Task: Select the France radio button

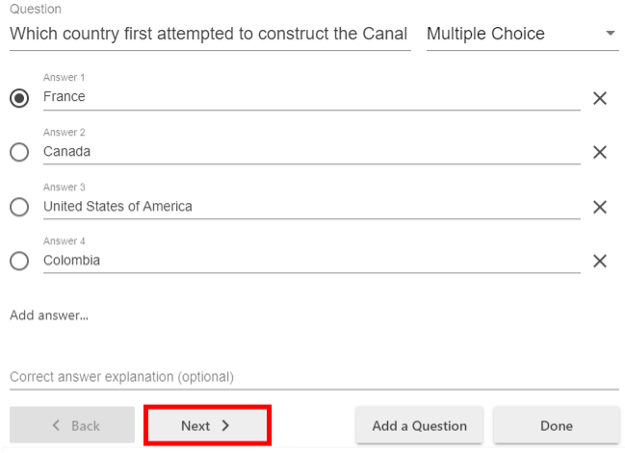Action: pyautogui.click(x=19, y=98)
